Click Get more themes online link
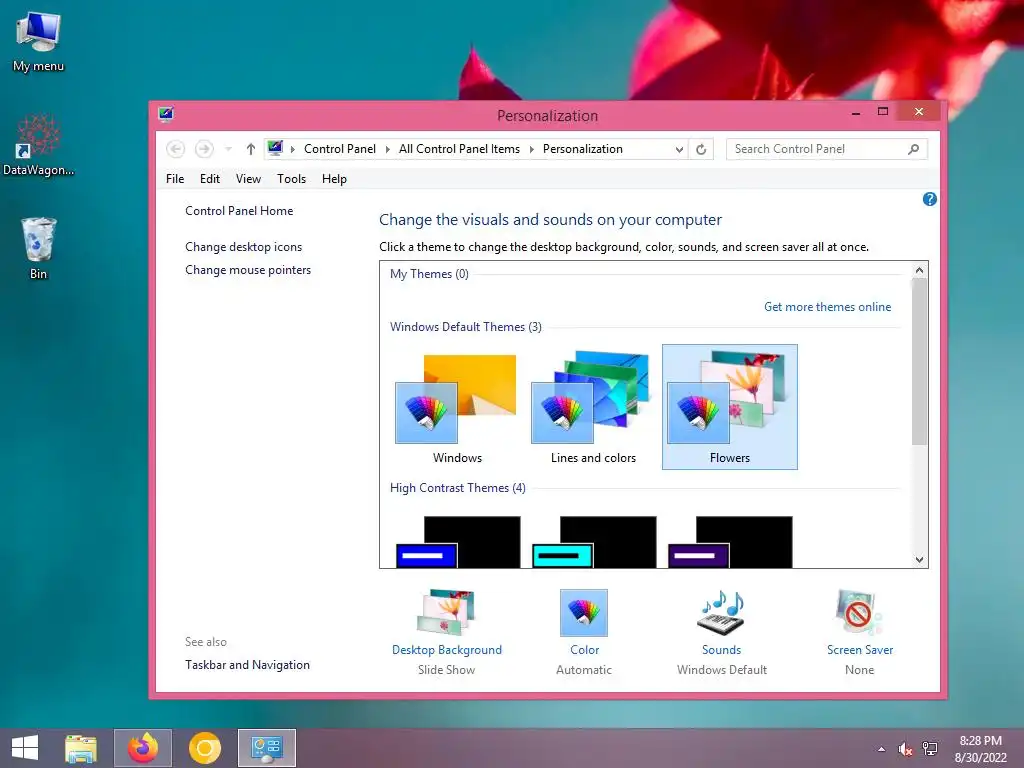The image size is (1024, 768). tap(827, 307)
